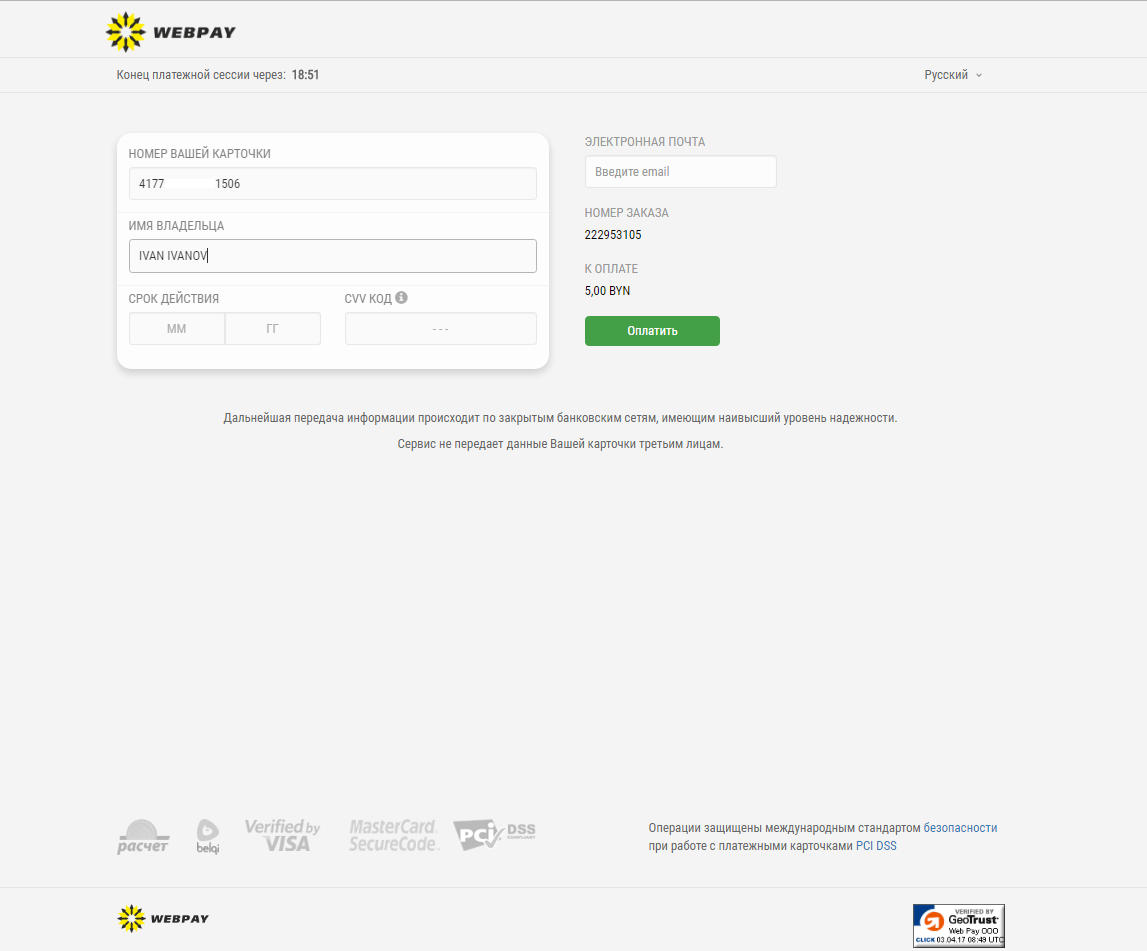Viewport: 1147px width, 951px height.
Task: Click the PCI DSS compliance logo
Action: point(494,835)
